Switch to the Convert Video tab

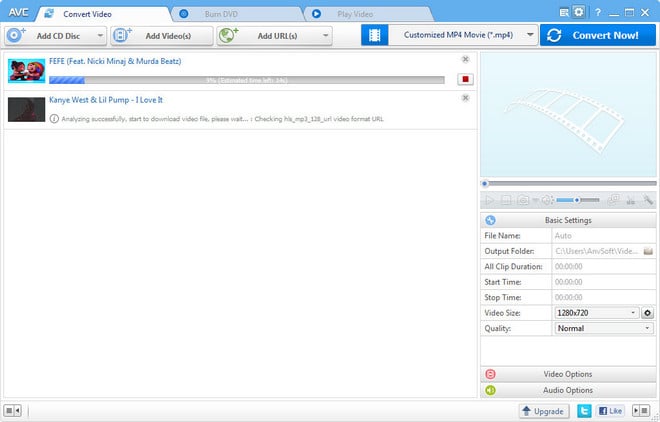[x=101, y=14]
